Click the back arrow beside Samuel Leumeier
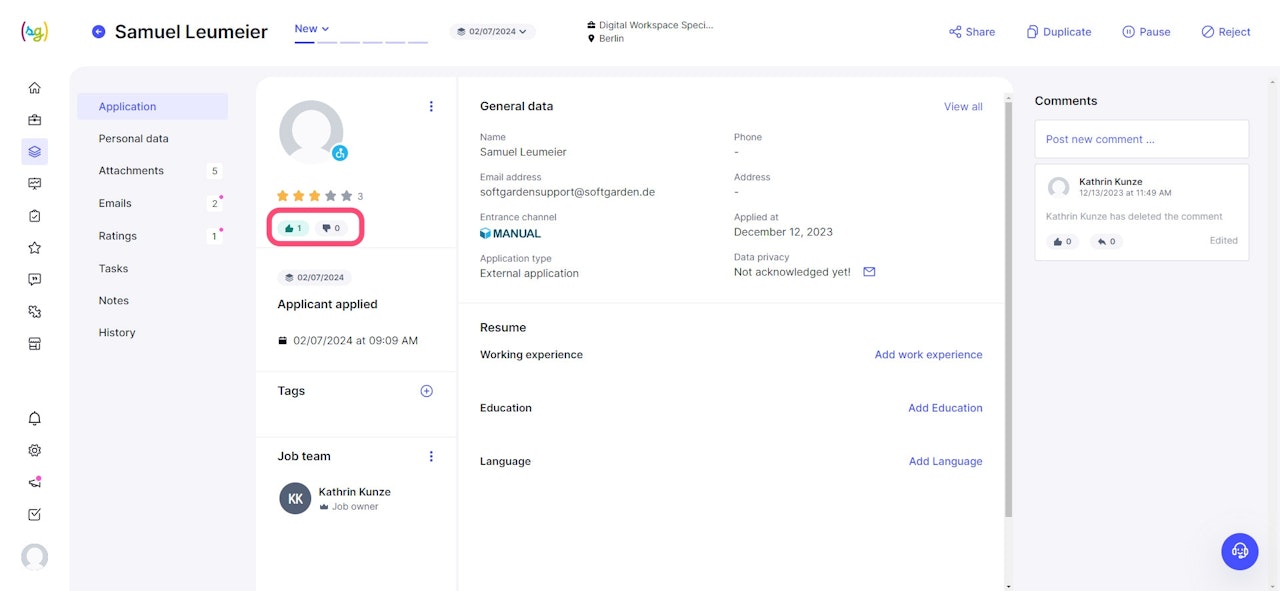The width and height of the screenshot is (1280, 591). coord(98,32)
